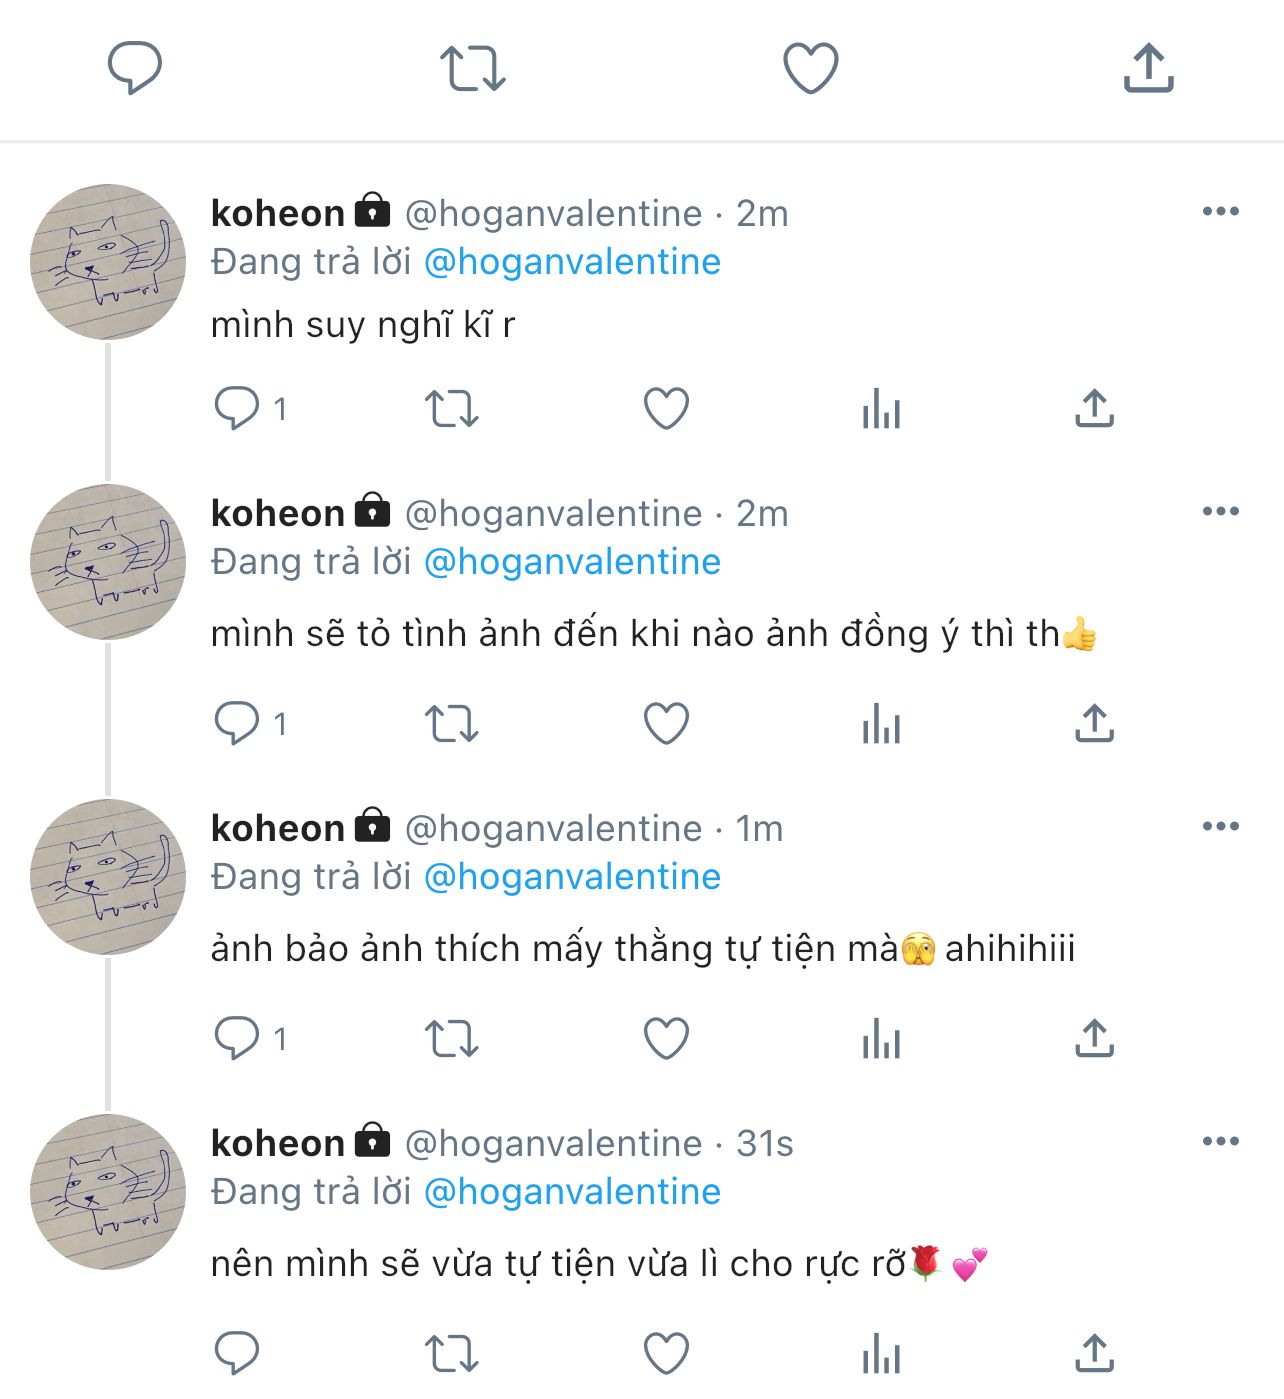This screenshot has width=1284, height=1399.
Task: Open more options for "mình suy nghĩ kĩ r" tweet
Action: coord(1220,211)
